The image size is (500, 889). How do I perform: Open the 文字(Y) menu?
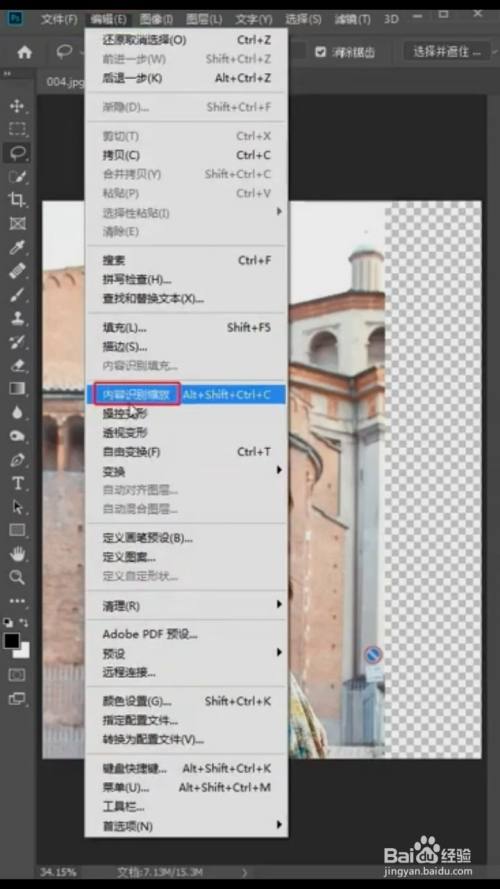pyautogui.click(x=253, y=19)
